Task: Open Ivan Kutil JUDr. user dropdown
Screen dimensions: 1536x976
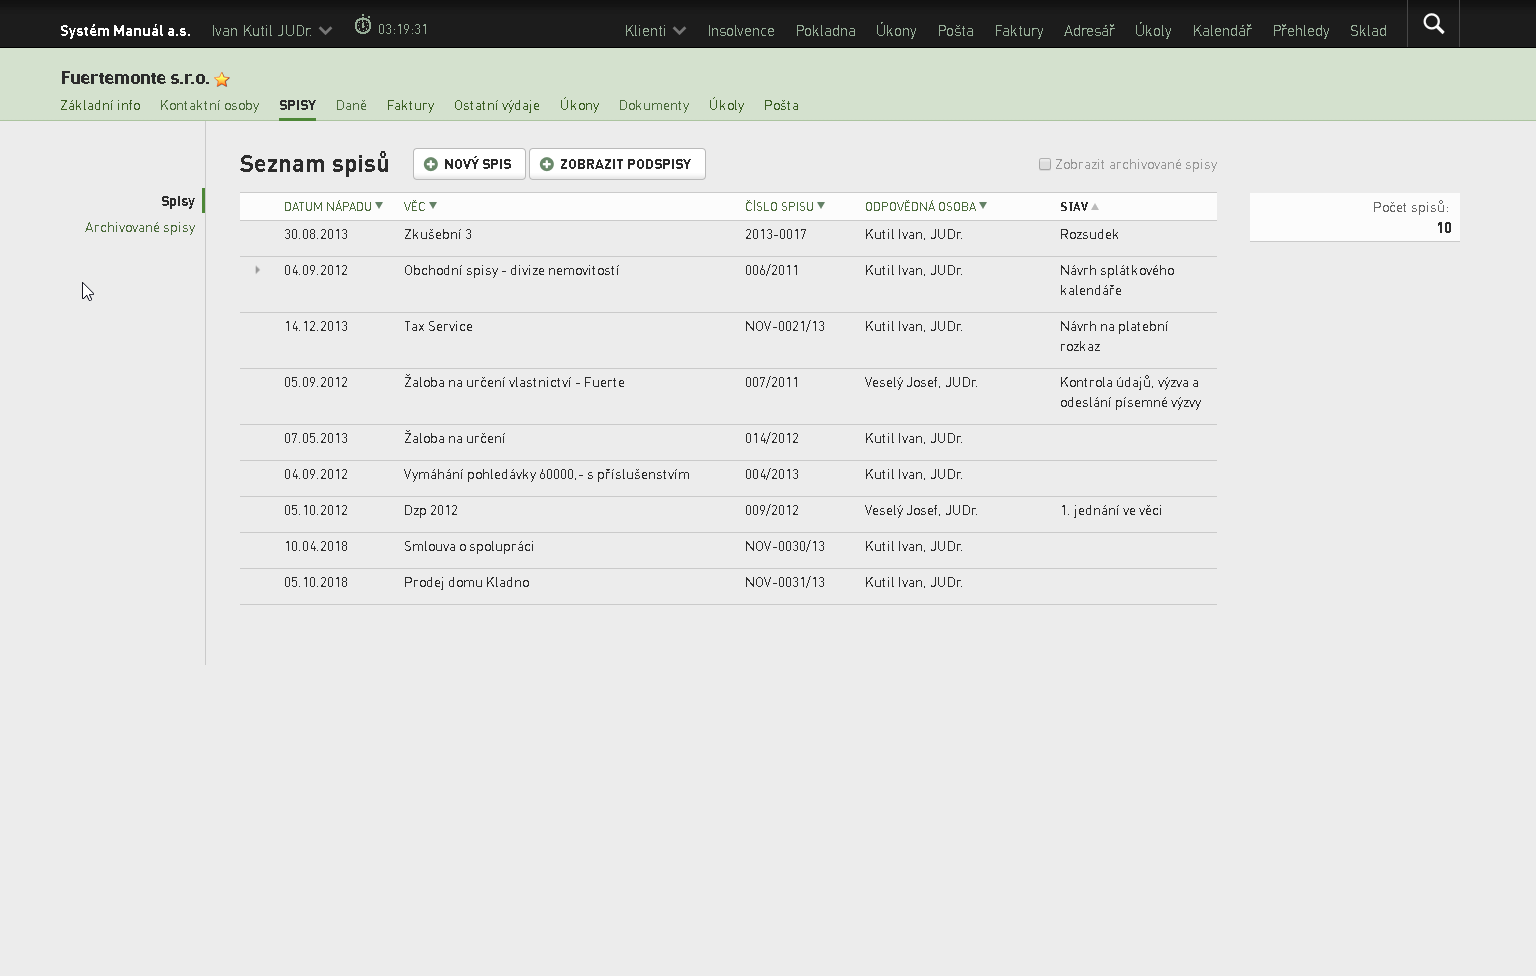Action: [x=272, y=31]
